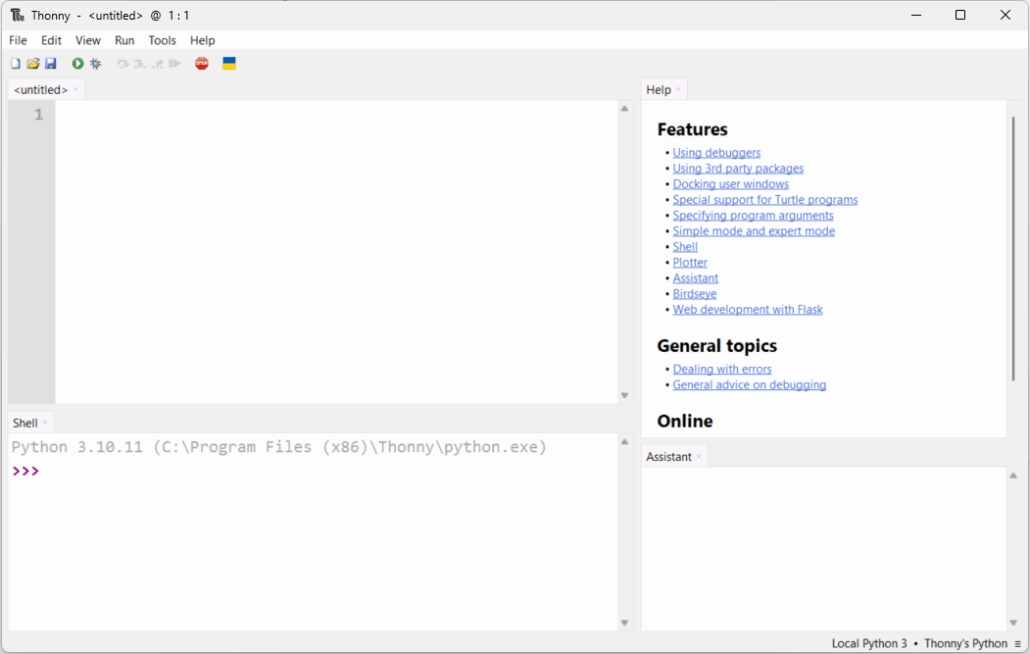1030x654 pixels.
Task: Open General advice on debugging link
Action: pos(750,385)
